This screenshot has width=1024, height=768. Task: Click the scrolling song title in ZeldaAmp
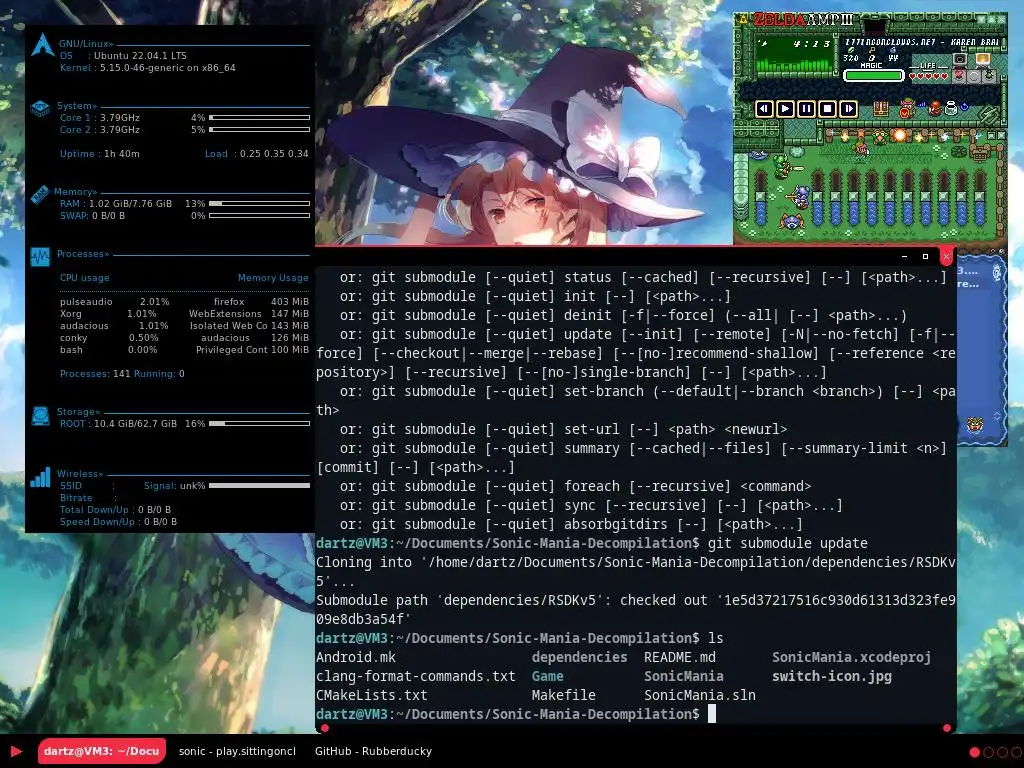click(x=923, y=42)
